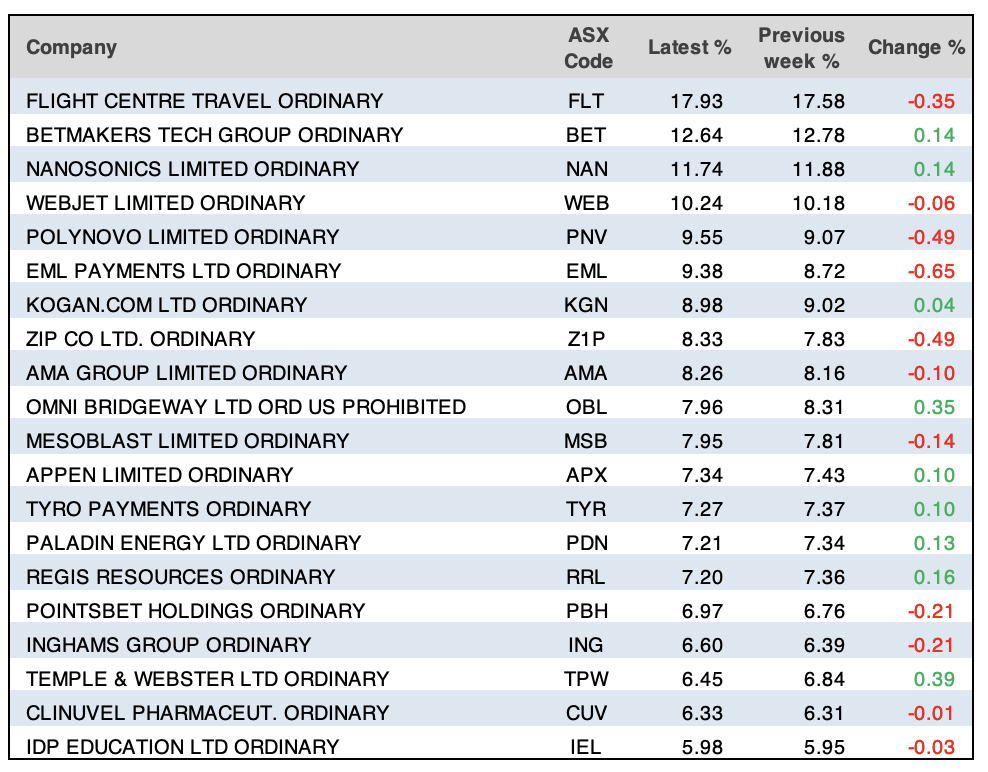Select FLIGHT CENTRE TRAVEL ORDINARY row
Screen dimensions: 988x772
(204, 101)
